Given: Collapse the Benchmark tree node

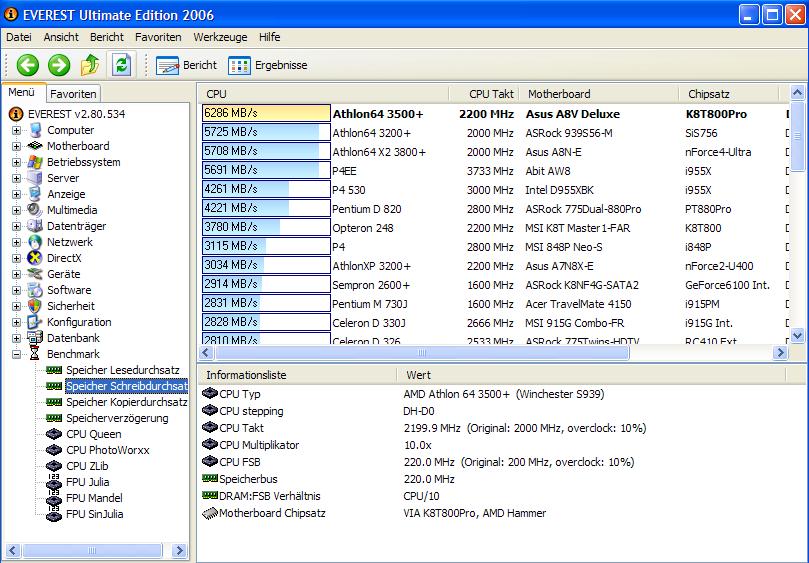Looking at the screenshot, I should 17,355.
